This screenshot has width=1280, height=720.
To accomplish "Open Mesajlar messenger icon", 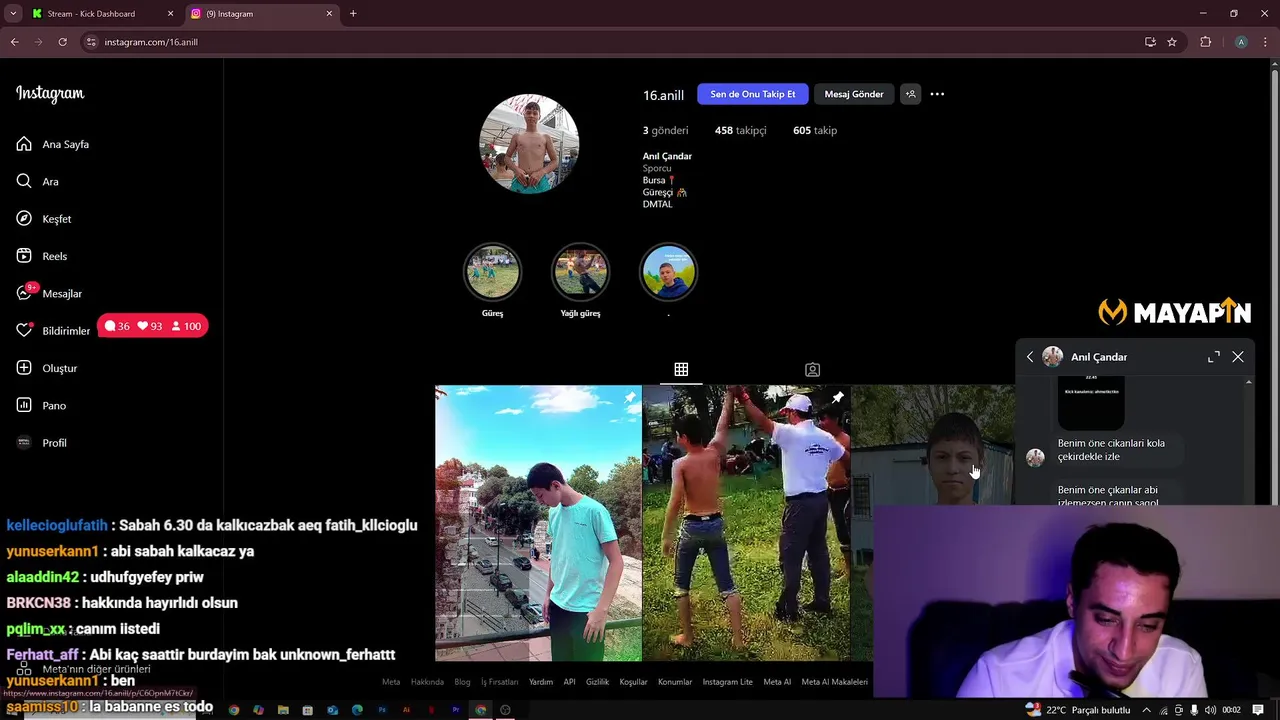I will tap(24, 293).
